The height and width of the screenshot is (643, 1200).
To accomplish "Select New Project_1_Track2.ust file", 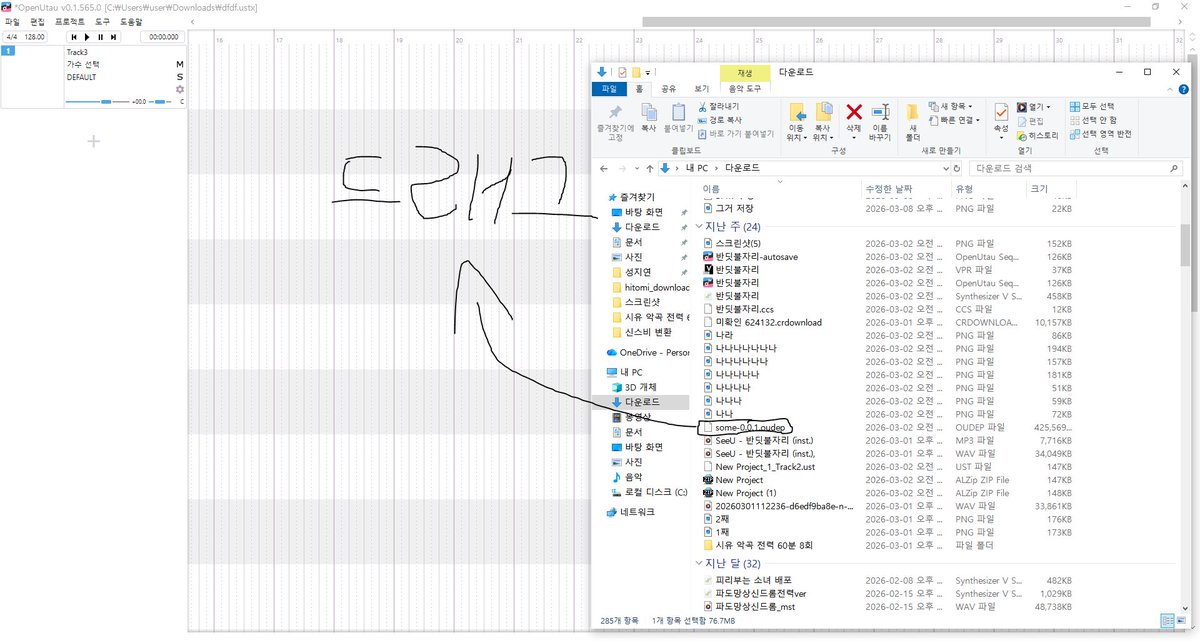I will pyautogui.click(x=758, y=467).
